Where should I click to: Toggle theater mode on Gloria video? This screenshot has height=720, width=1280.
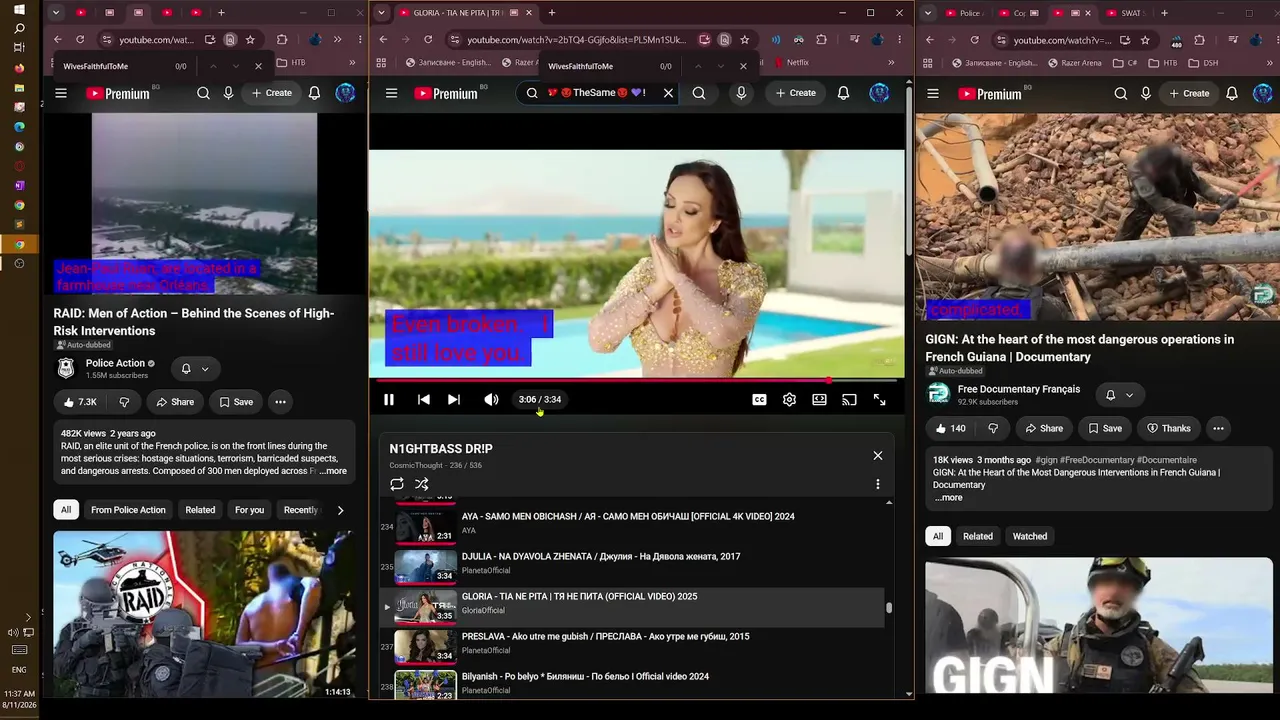point(819,400)
